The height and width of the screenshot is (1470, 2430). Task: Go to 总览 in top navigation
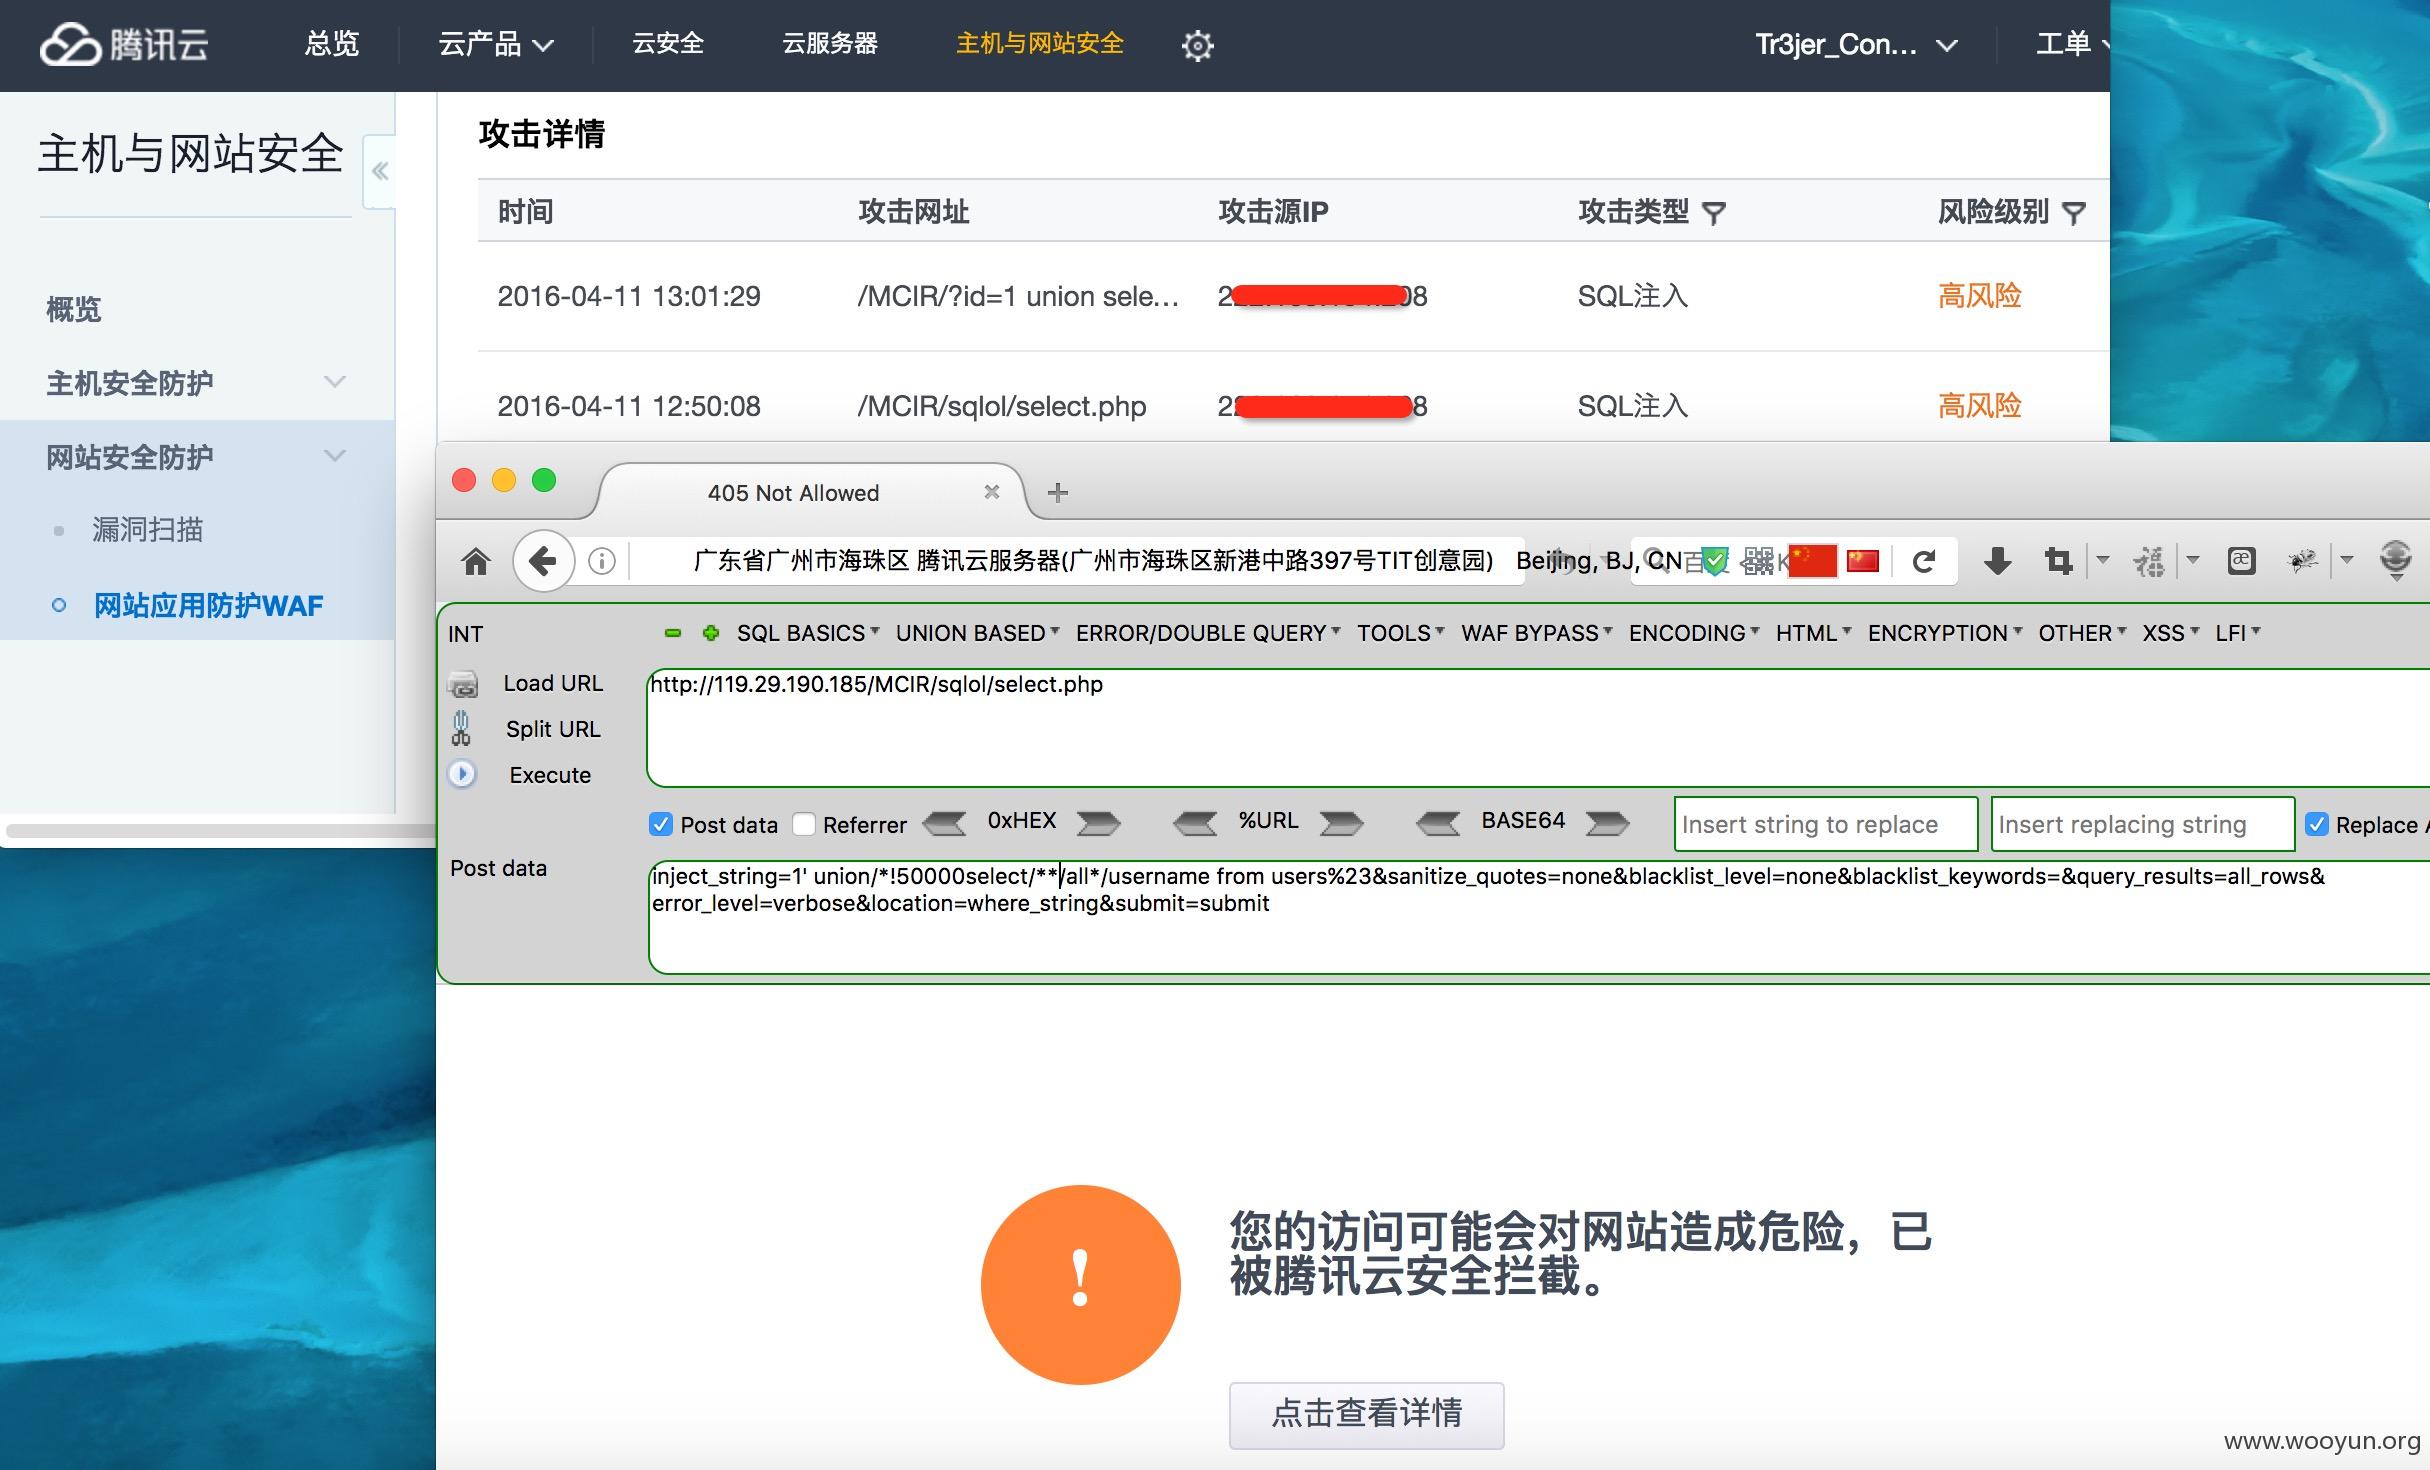(332, 44)
